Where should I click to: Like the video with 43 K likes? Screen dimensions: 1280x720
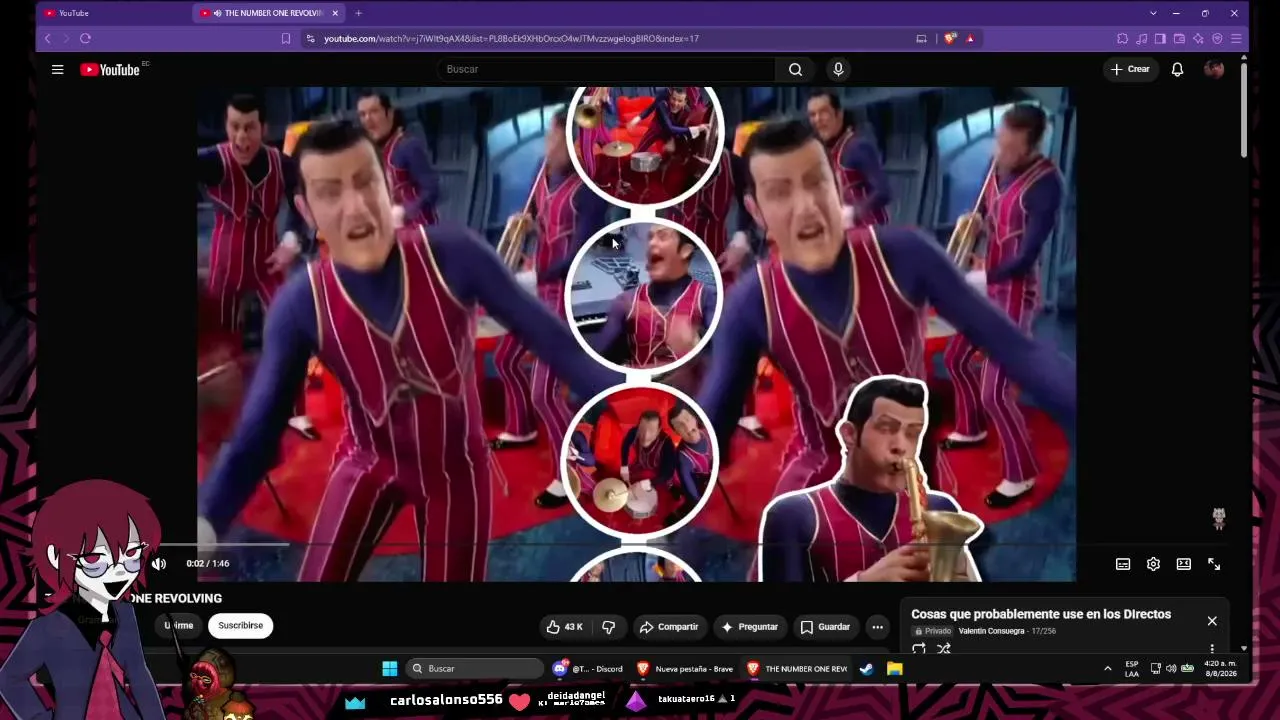tap(564, 627)
